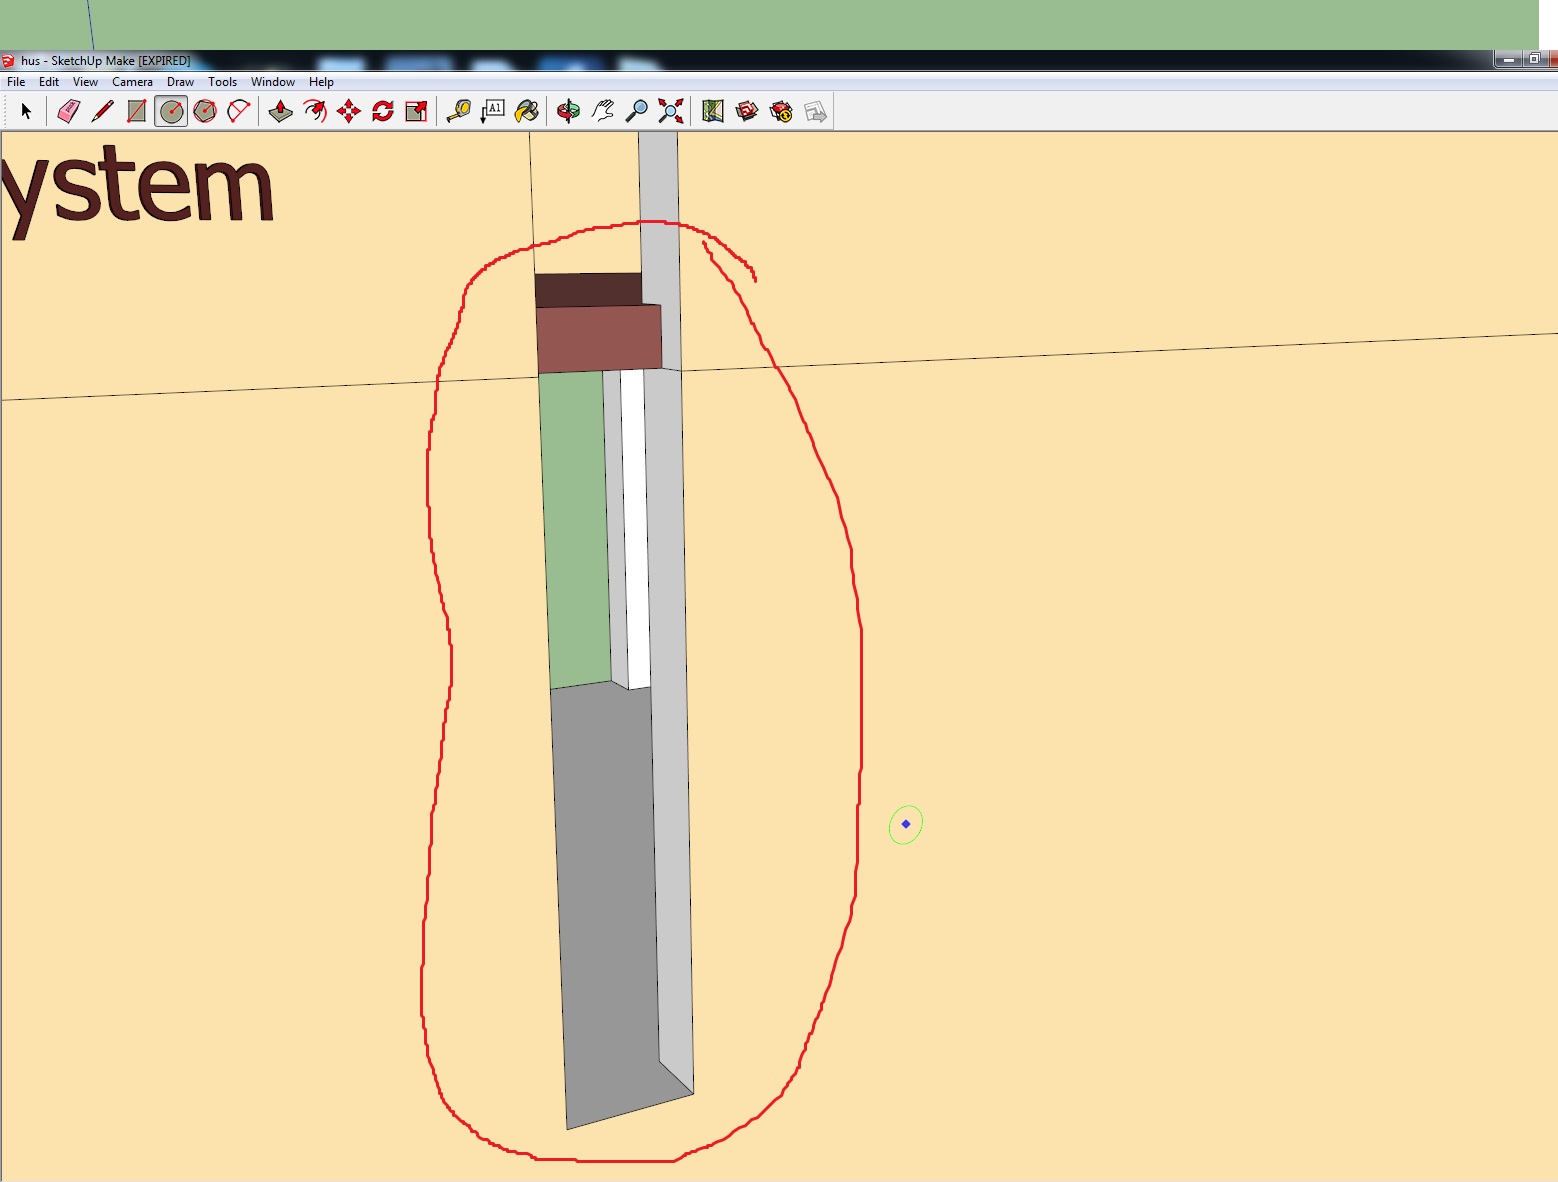Pick the Eraser tool

point(68,111)
